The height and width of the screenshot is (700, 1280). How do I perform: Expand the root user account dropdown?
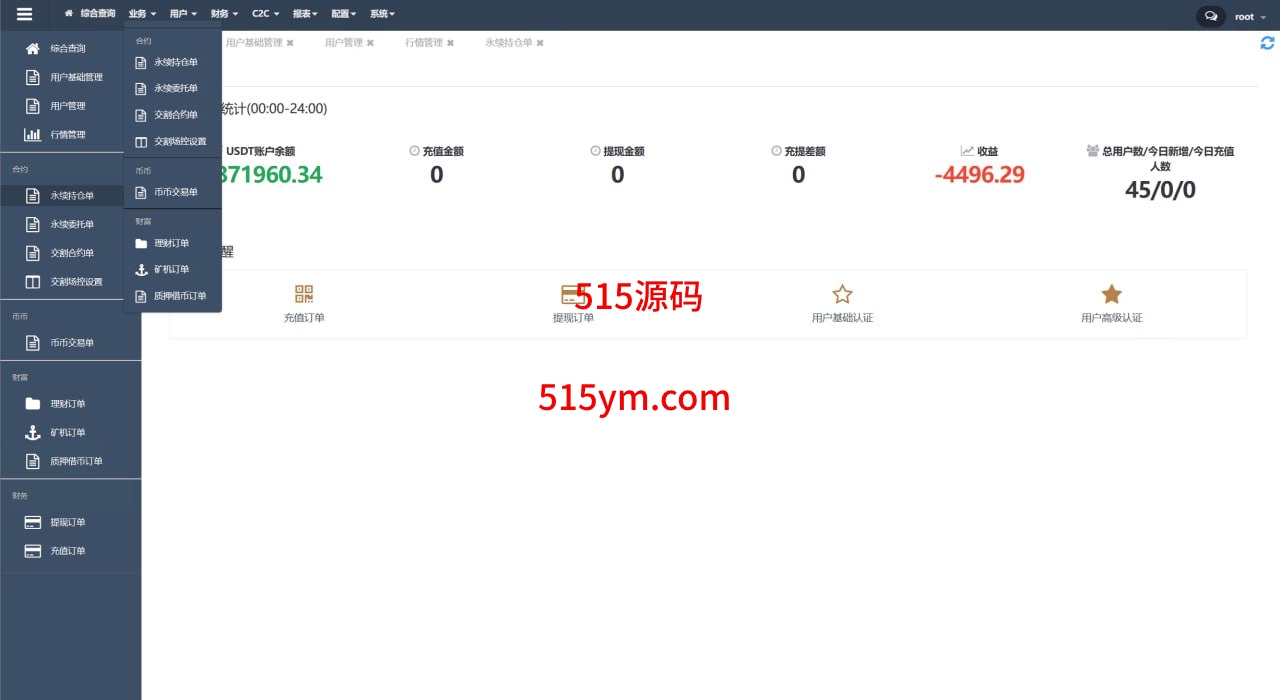pos(1249,17)
